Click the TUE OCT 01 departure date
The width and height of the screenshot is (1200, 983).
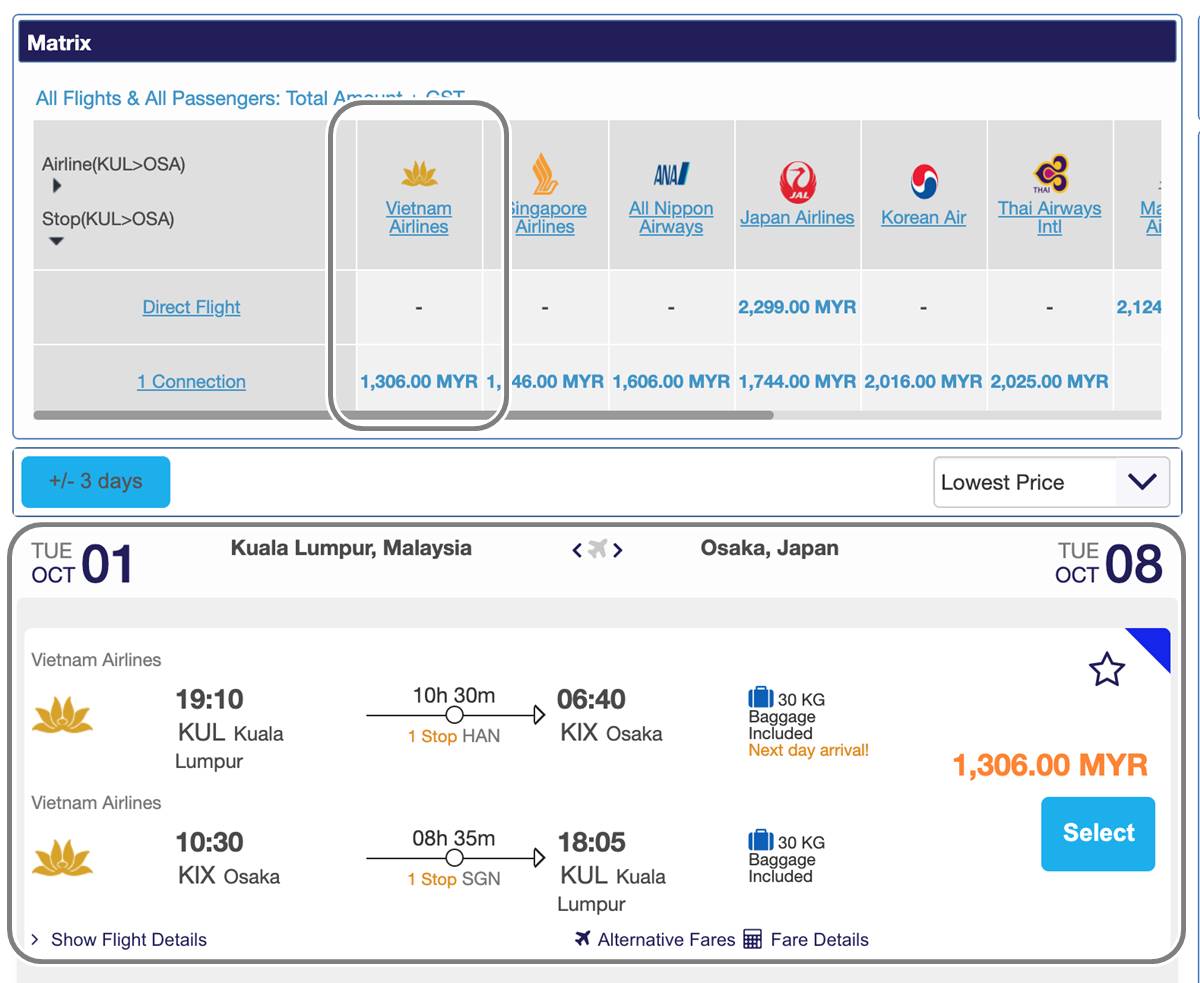click(82, 563)
